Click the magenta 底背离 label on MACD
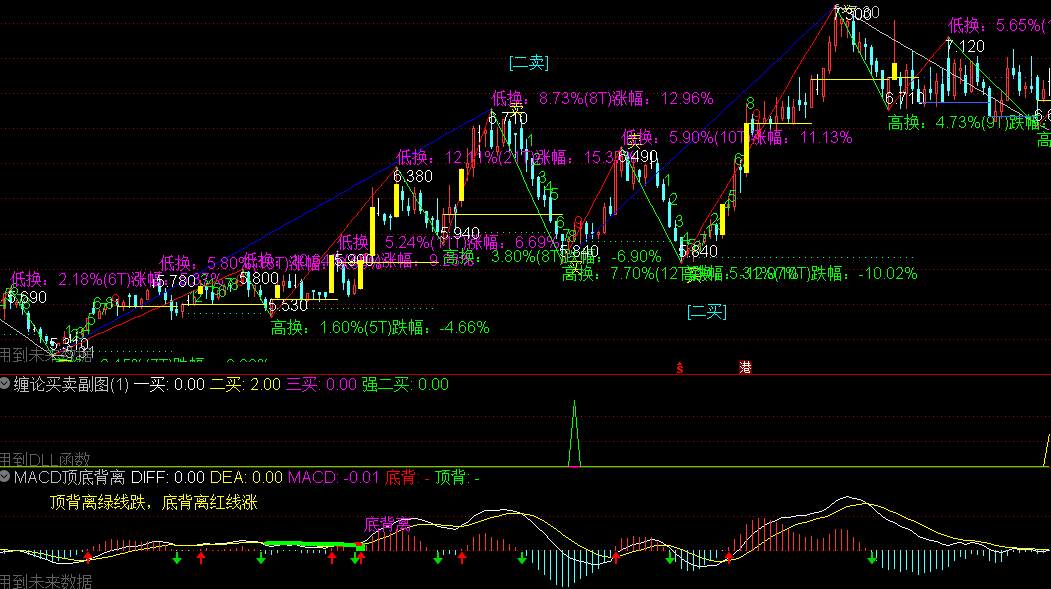 click(x=387, y=524)
